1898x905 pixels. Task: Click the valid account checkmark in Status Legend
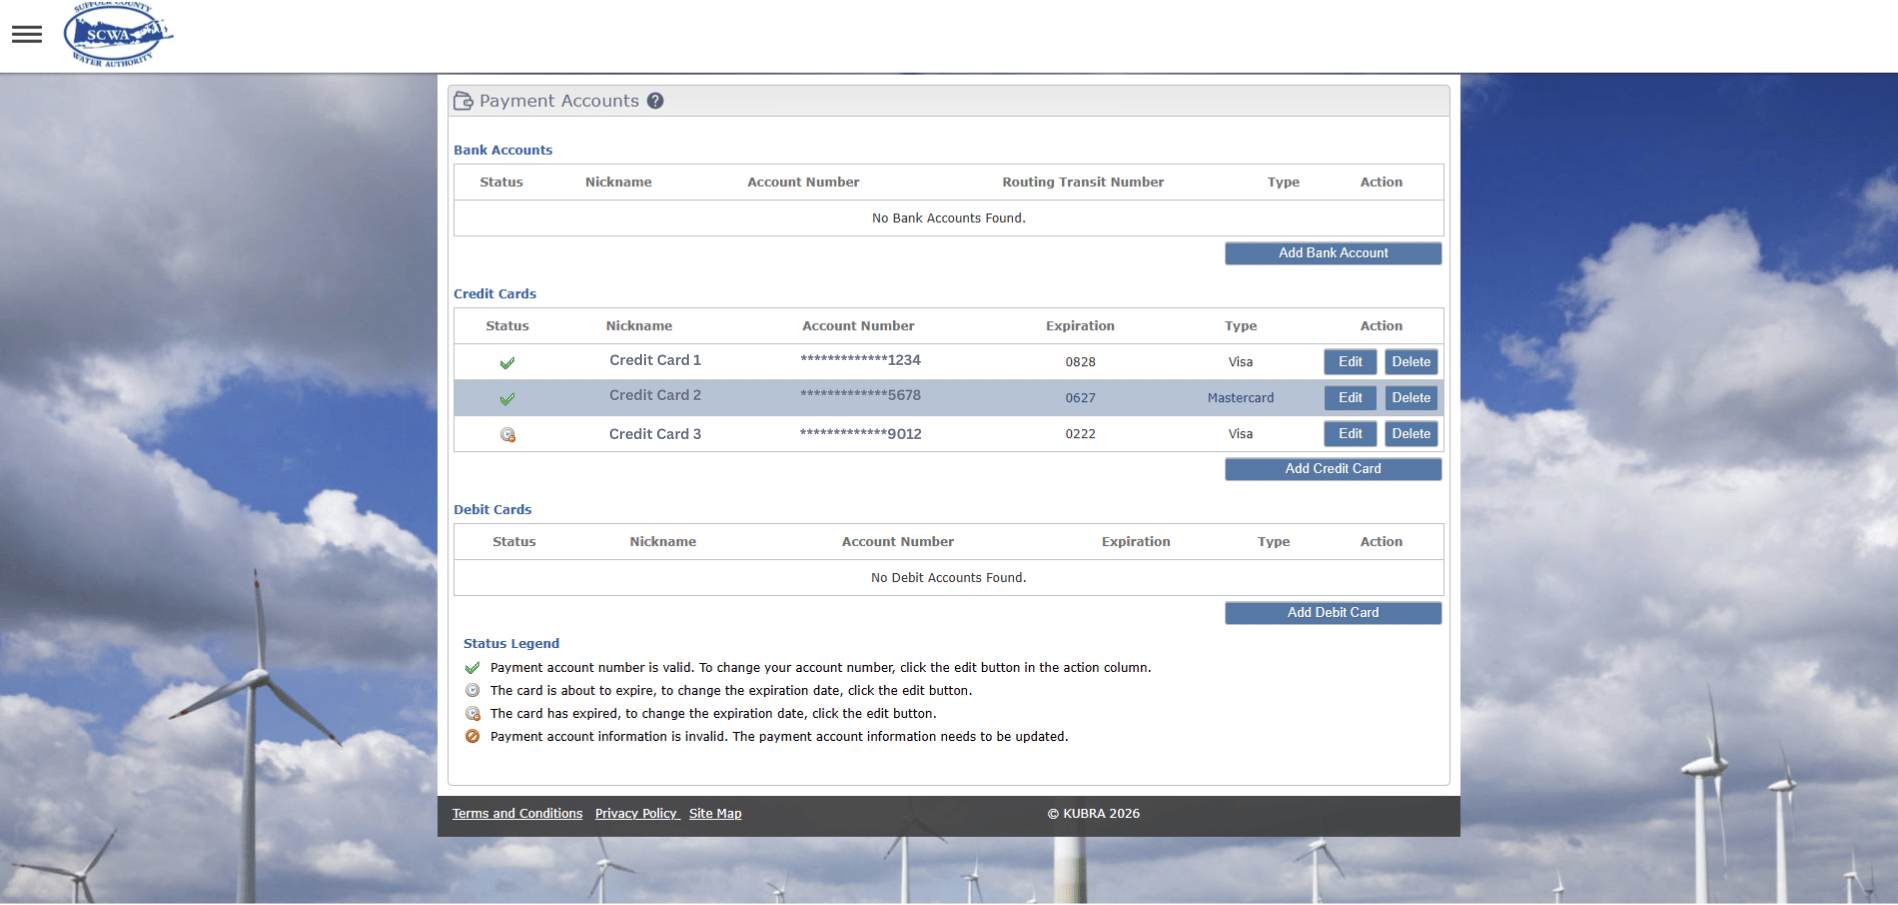click(472, 667)
